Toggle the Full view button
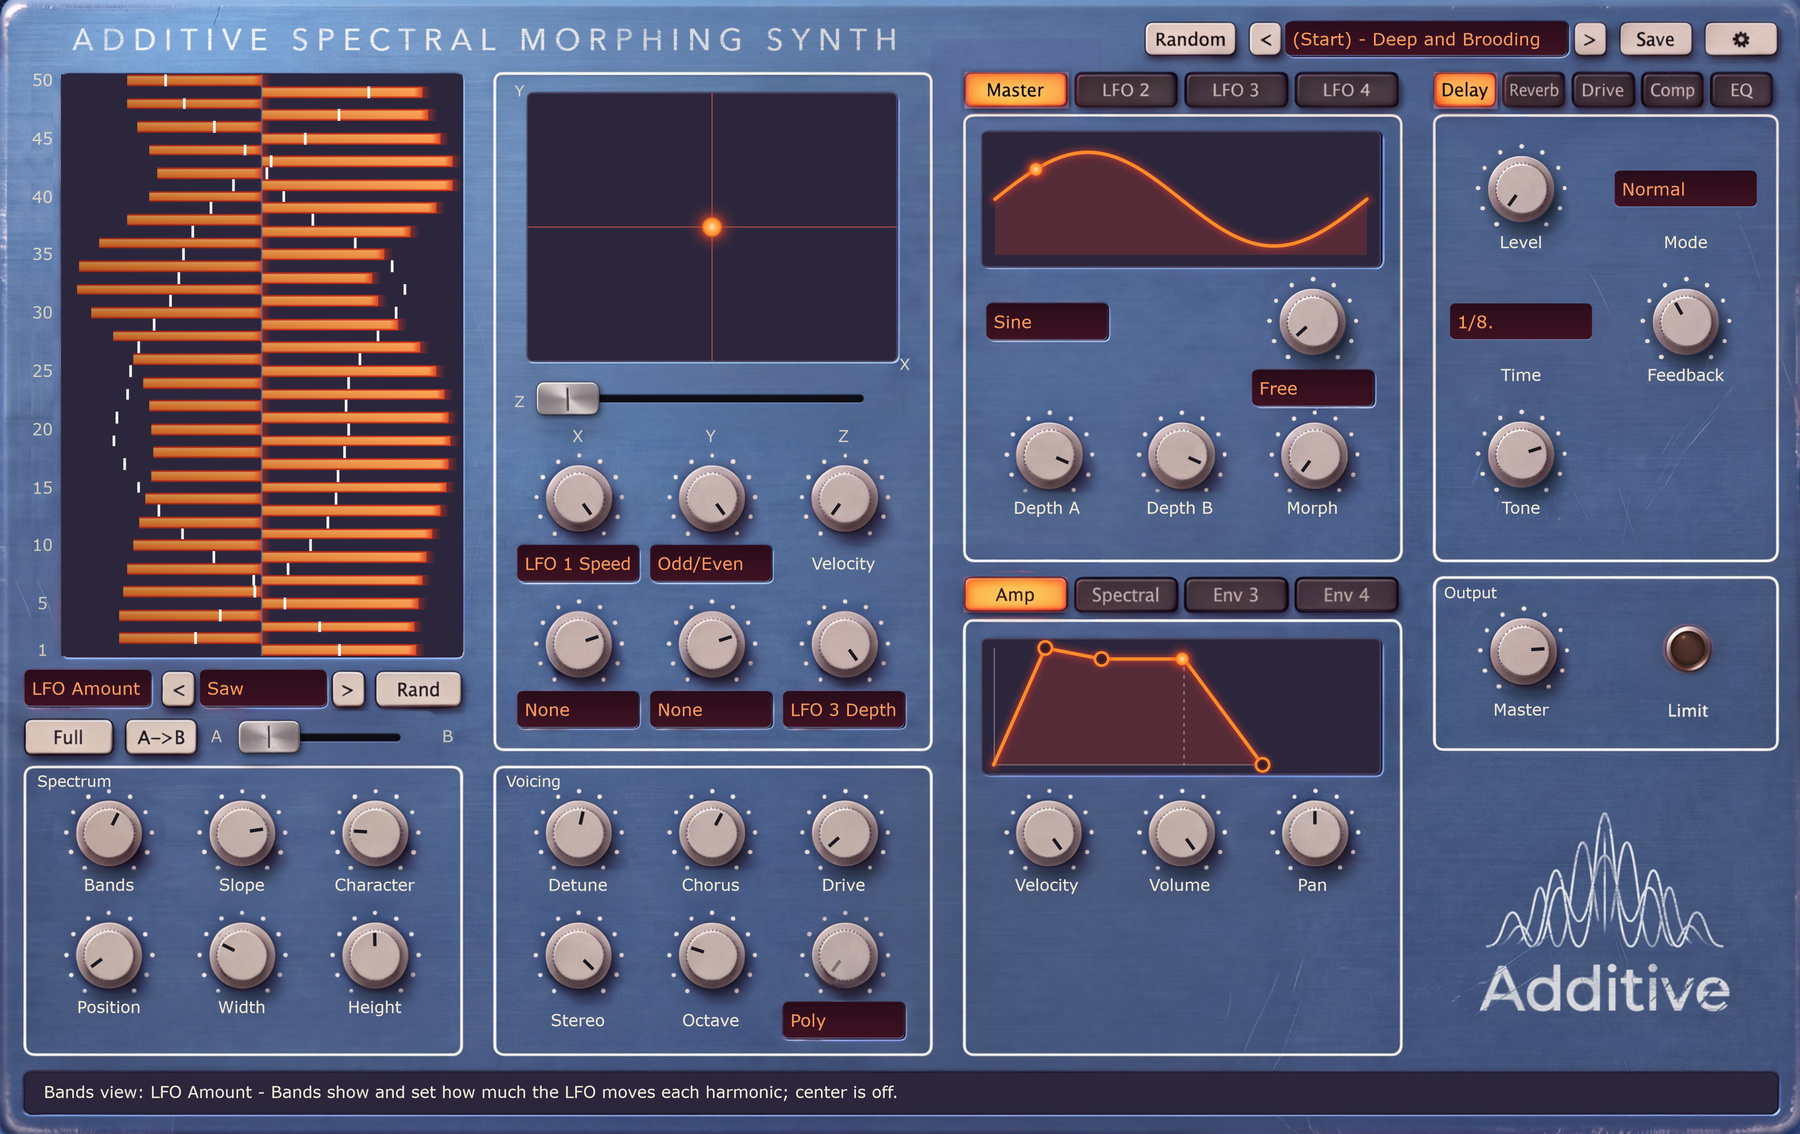The height and width of the screenshot is (1134, 1800). pyautogui.click(x=68, y=737)
